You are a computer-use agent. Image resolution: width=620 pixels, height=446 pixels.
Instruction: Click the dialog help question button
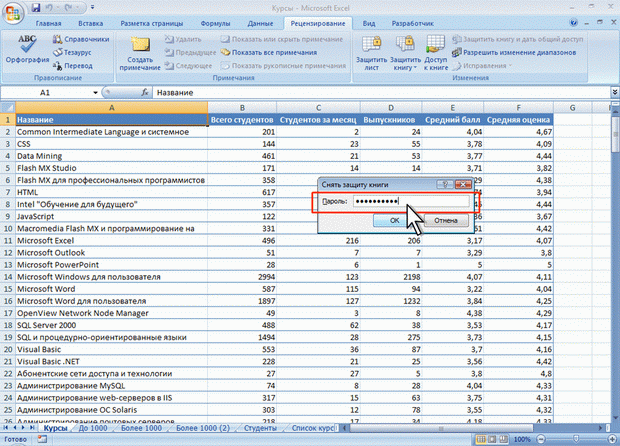coord(445,184)
